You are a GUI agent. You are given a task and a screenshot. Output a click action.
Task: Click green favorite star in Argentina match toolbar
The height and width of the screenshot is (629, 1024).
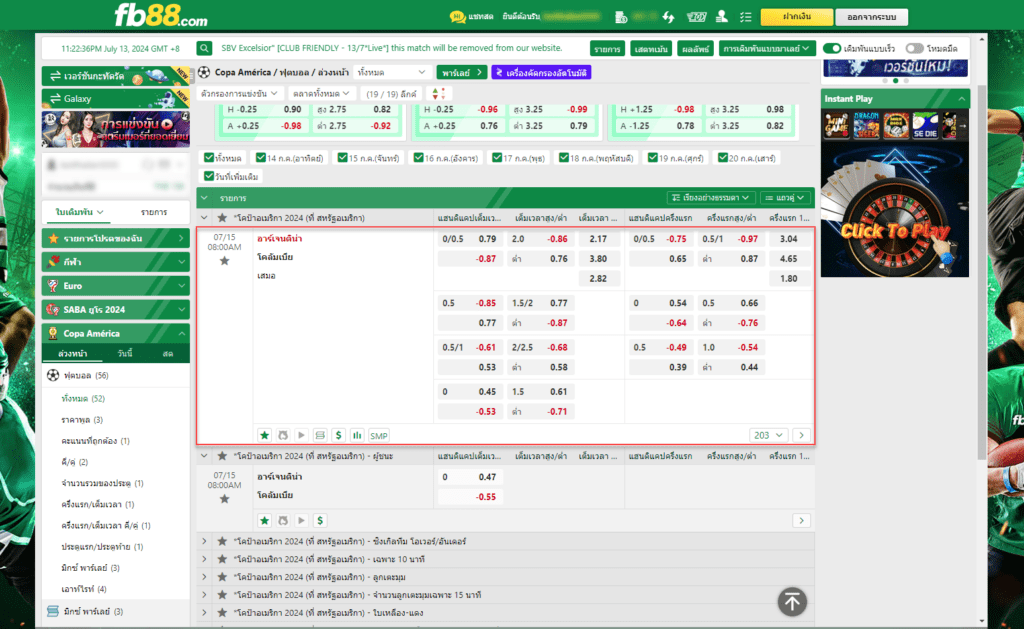[x=264, y=435]
